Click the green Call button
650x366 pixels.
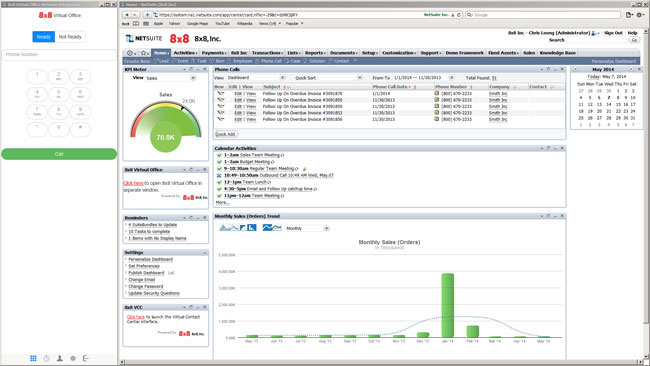[59, 154]
